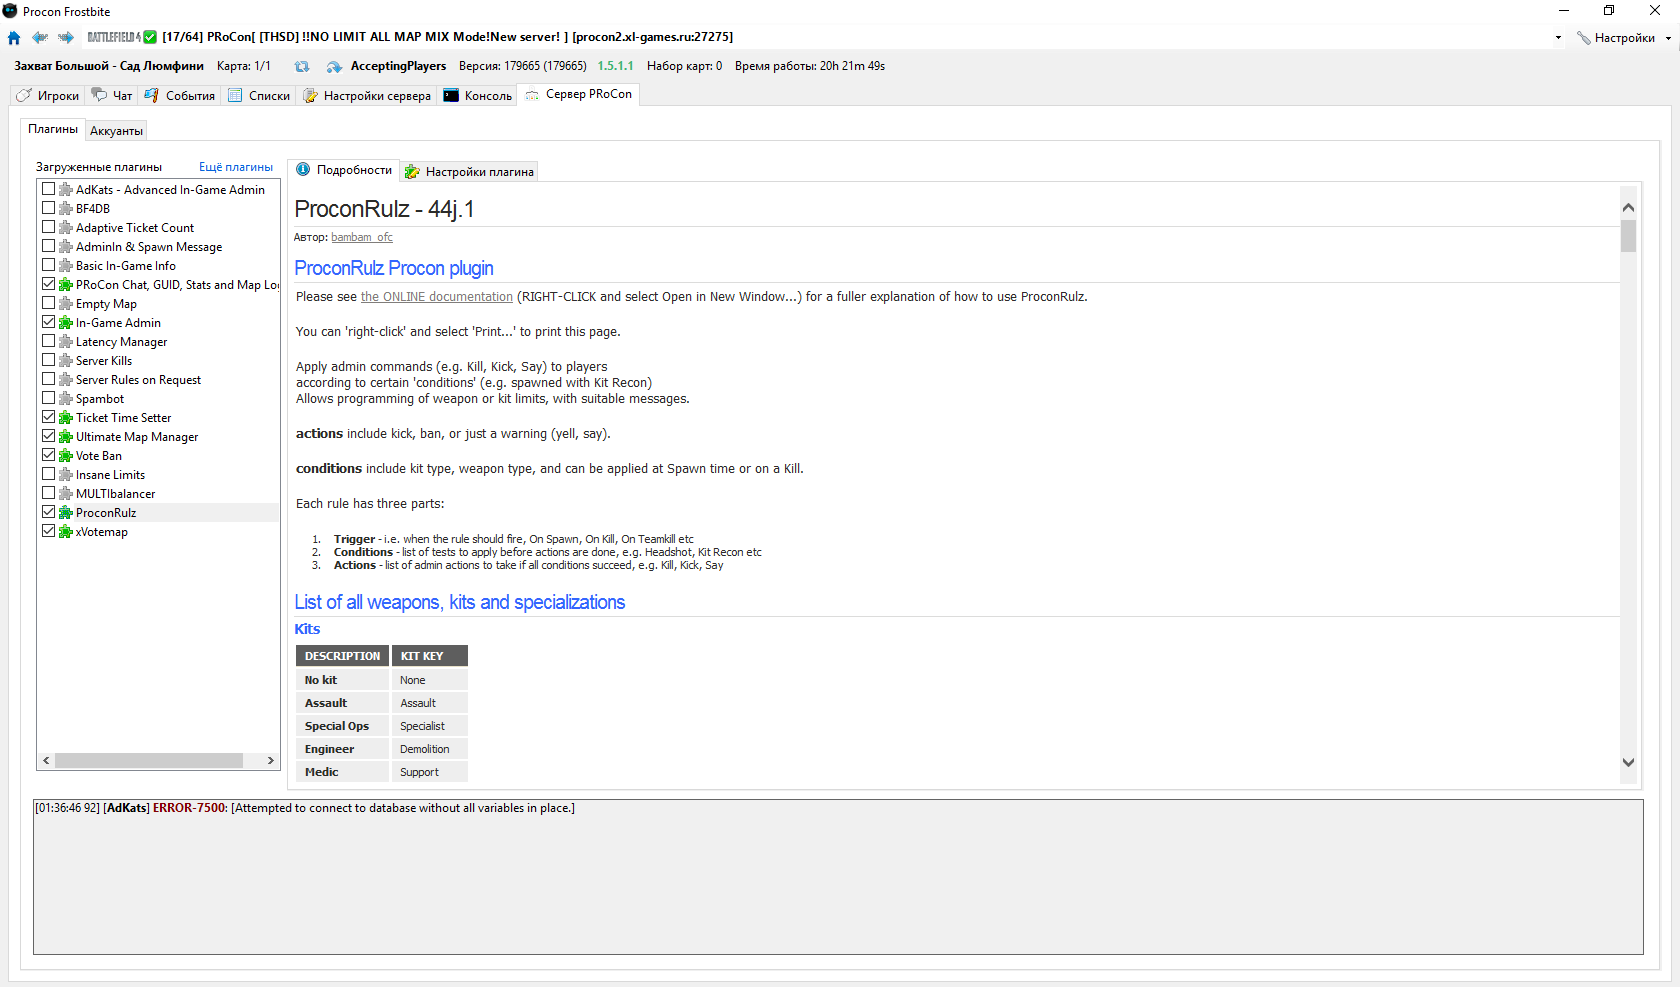
Task: Click the Procon Frostbite app icon
Action: pyautogui.click(x=10, y=11)
